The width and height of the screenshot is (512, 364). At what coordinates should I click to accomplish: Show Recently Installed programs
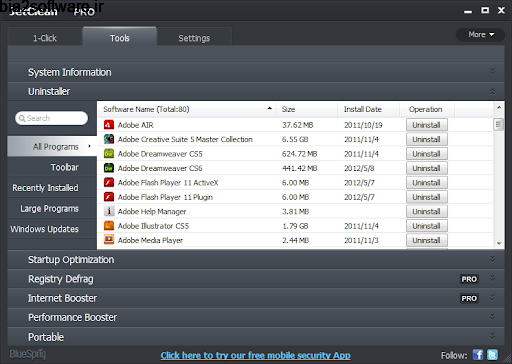(x=52, y=188)
